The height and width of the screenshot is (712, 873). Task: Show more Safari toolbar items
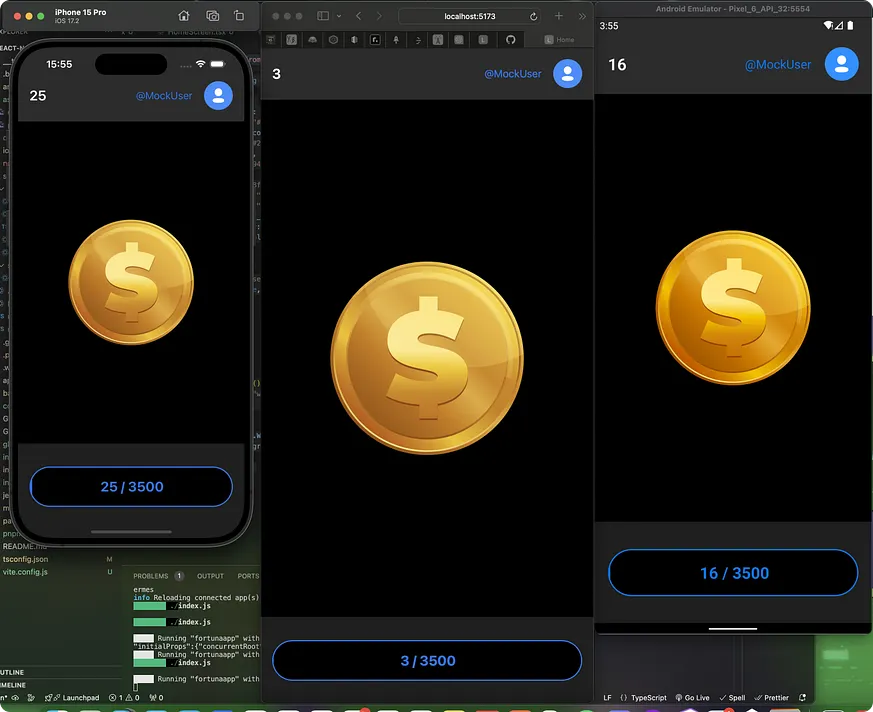(582, 16)
